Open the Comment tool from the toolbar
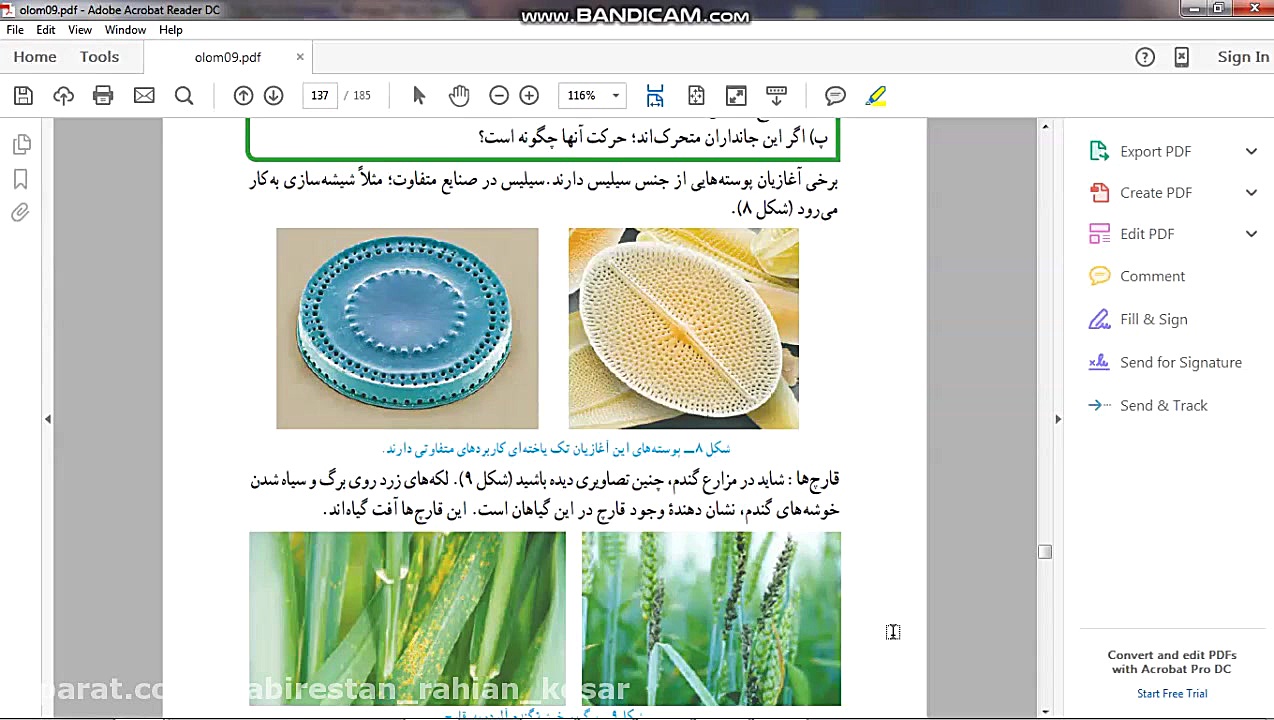Viewport: 1274px width, 720px height. 835,95
